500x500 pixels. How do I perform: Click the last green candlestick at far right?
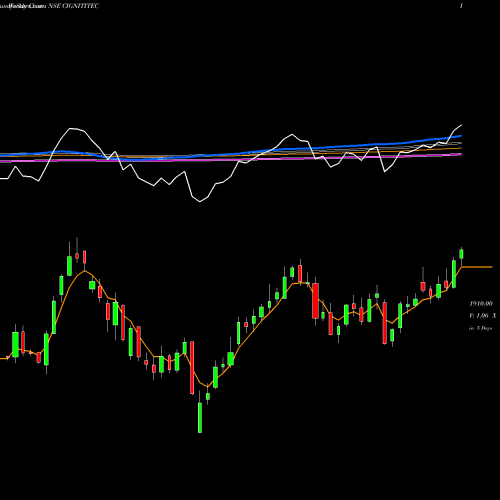point(461,254)
